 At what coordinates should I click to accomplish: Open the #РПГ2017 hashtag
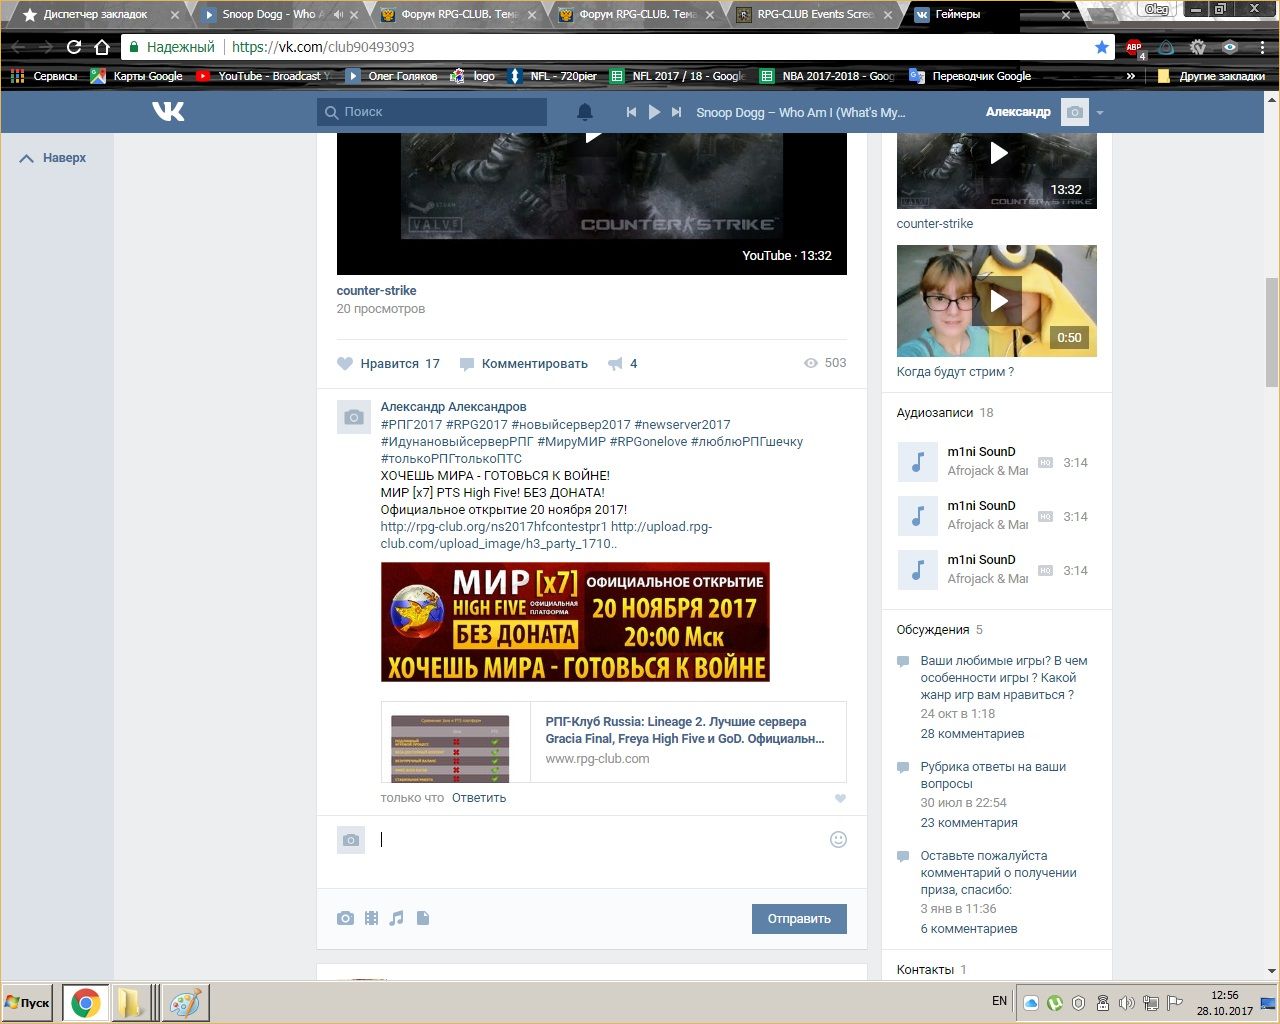(x=411, y=425)
